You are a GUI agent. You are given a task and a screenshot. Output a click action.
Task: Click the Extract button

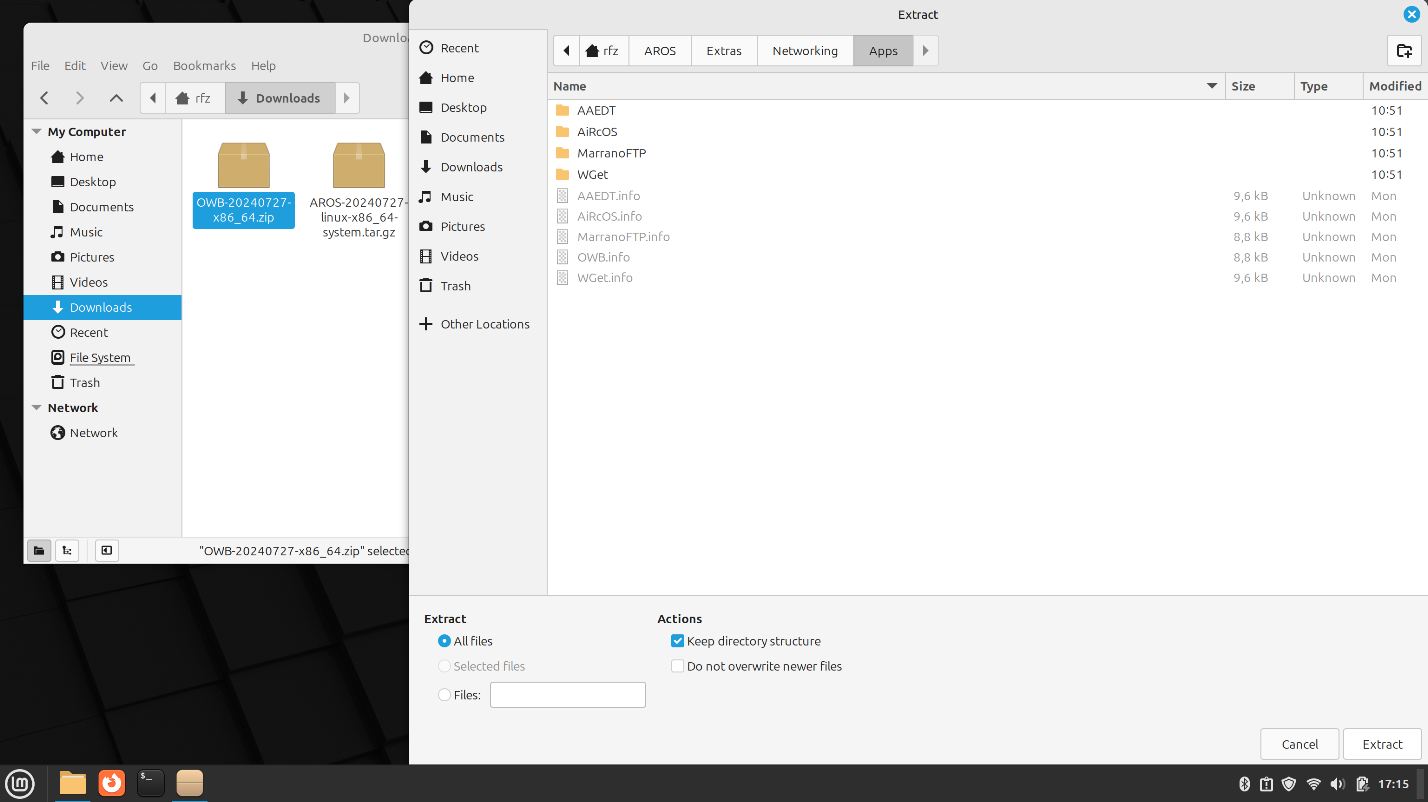[x=1382, y=744]
